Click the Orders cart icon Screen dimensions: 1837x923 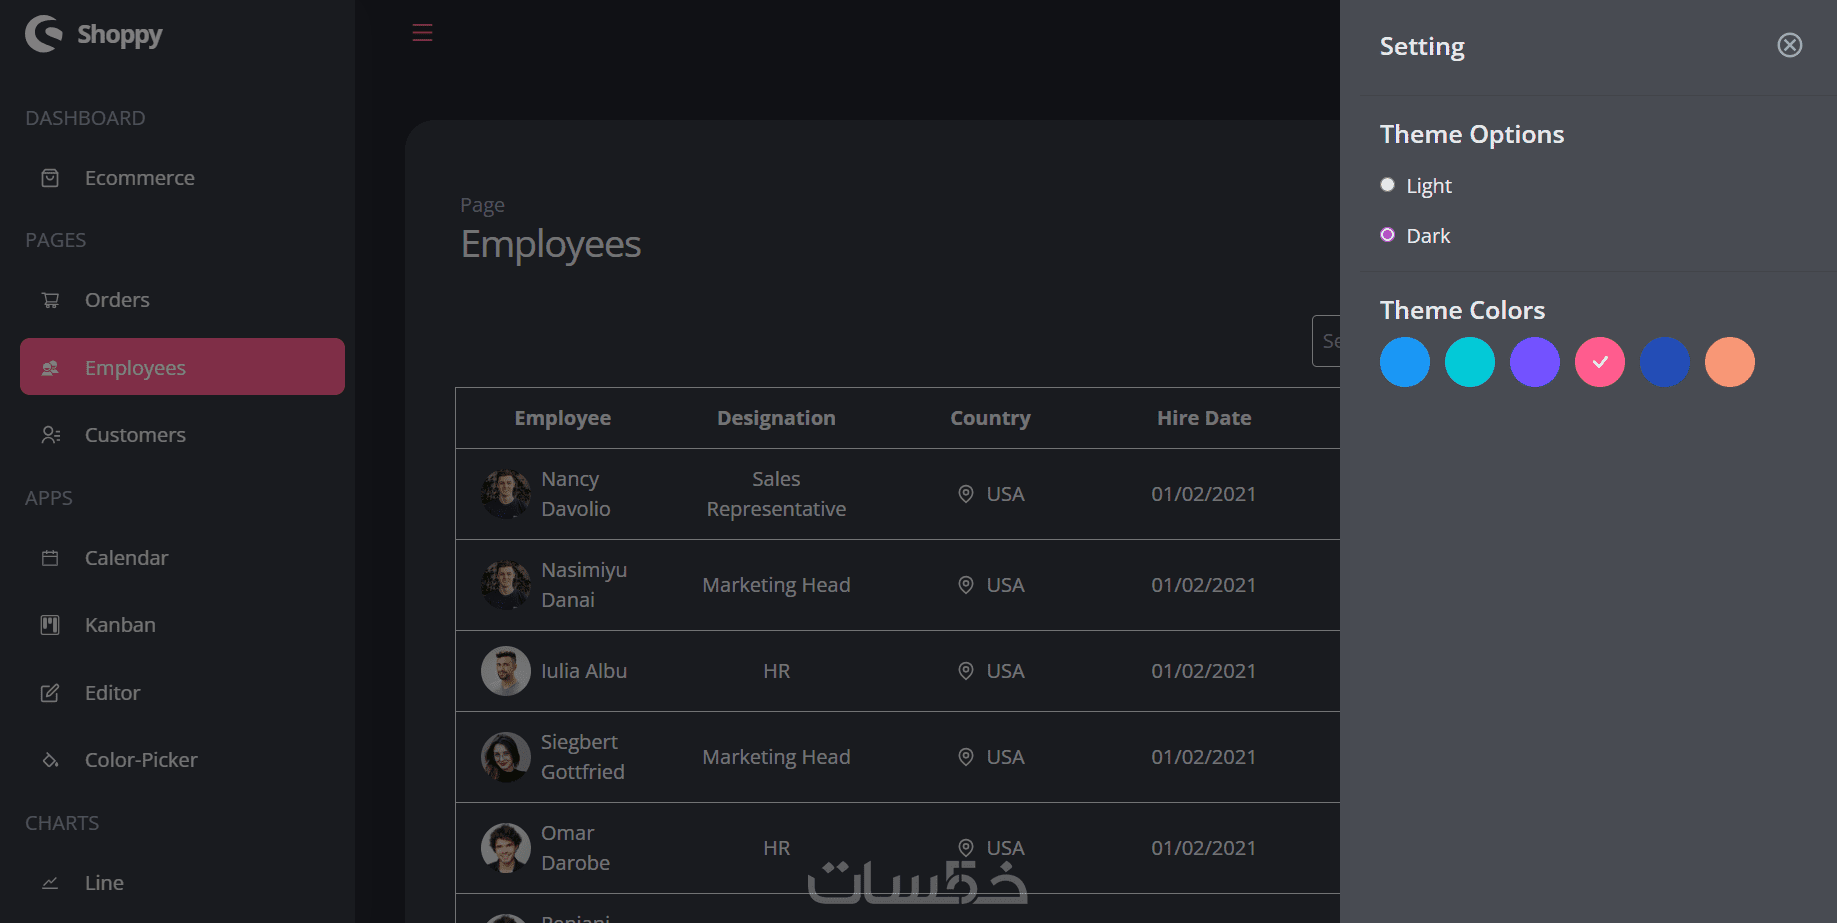[50, 300]
